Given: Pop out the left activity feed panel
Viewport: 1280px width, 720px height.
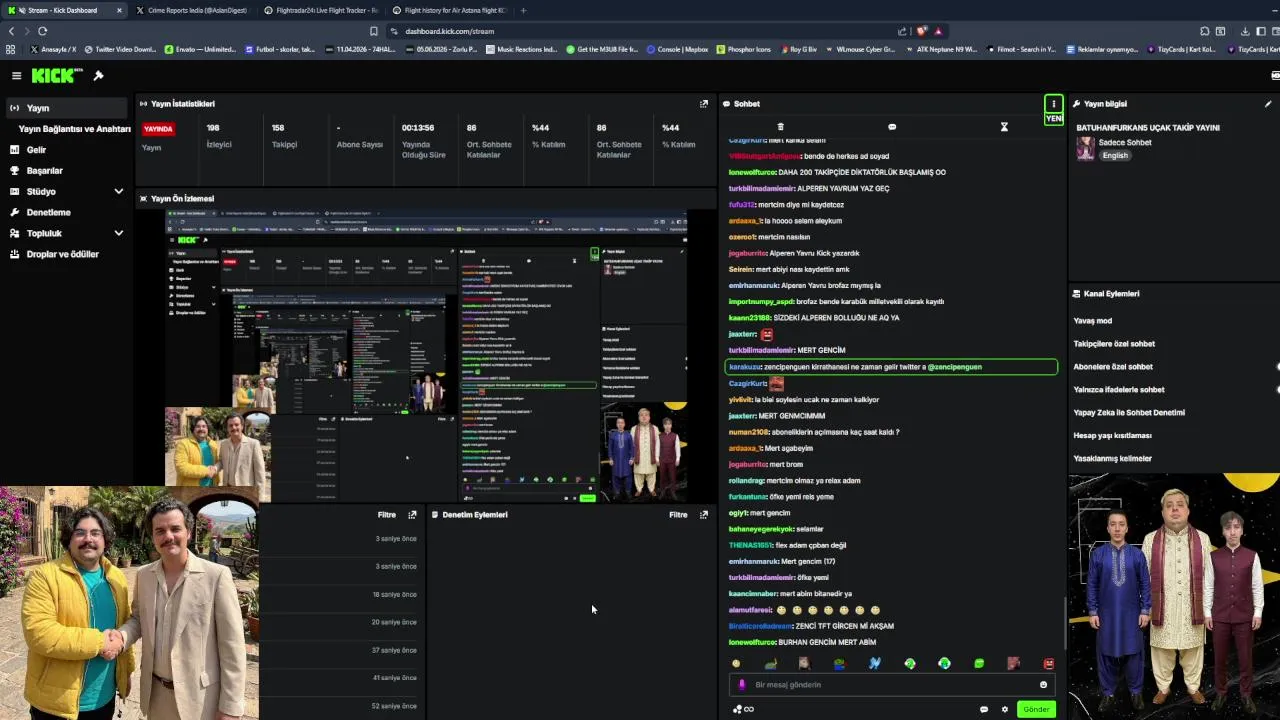Looking at the screenshot, I should click(x=412, y=514).
